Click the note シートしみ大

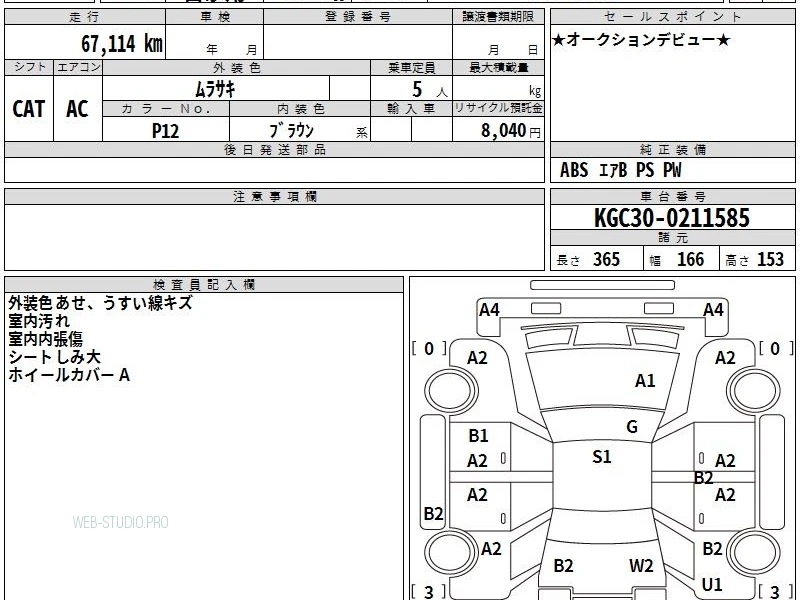54,357
